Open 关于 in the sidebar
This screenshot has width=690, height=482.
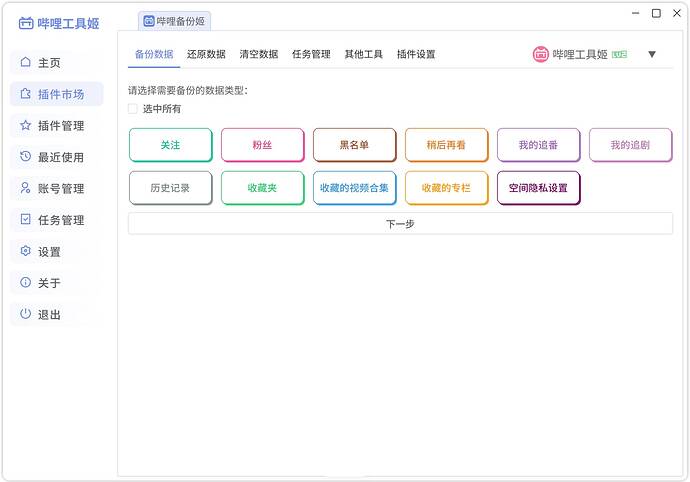(x=56, y=283)
